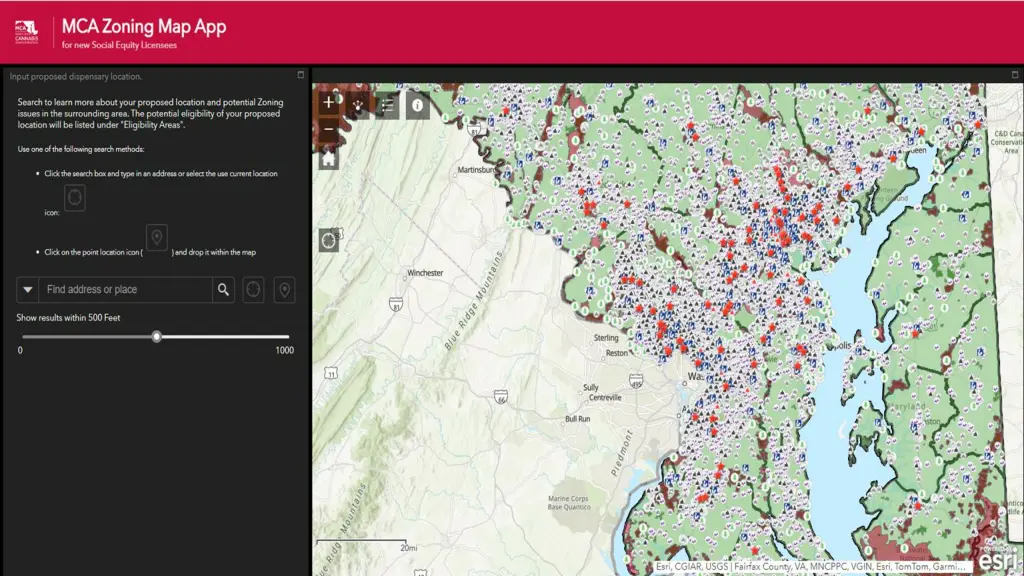Click the "Marine Corps Base Quantico" map label
This screenshot has height=576, width=1024.
pos(569,503)
